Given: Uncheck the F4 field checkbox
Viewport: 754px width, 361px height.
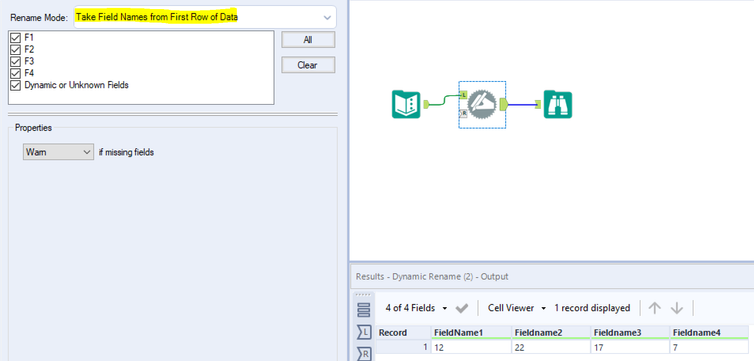Looking at the screenshot, I should pyautogui.click(x=15, y=74).
